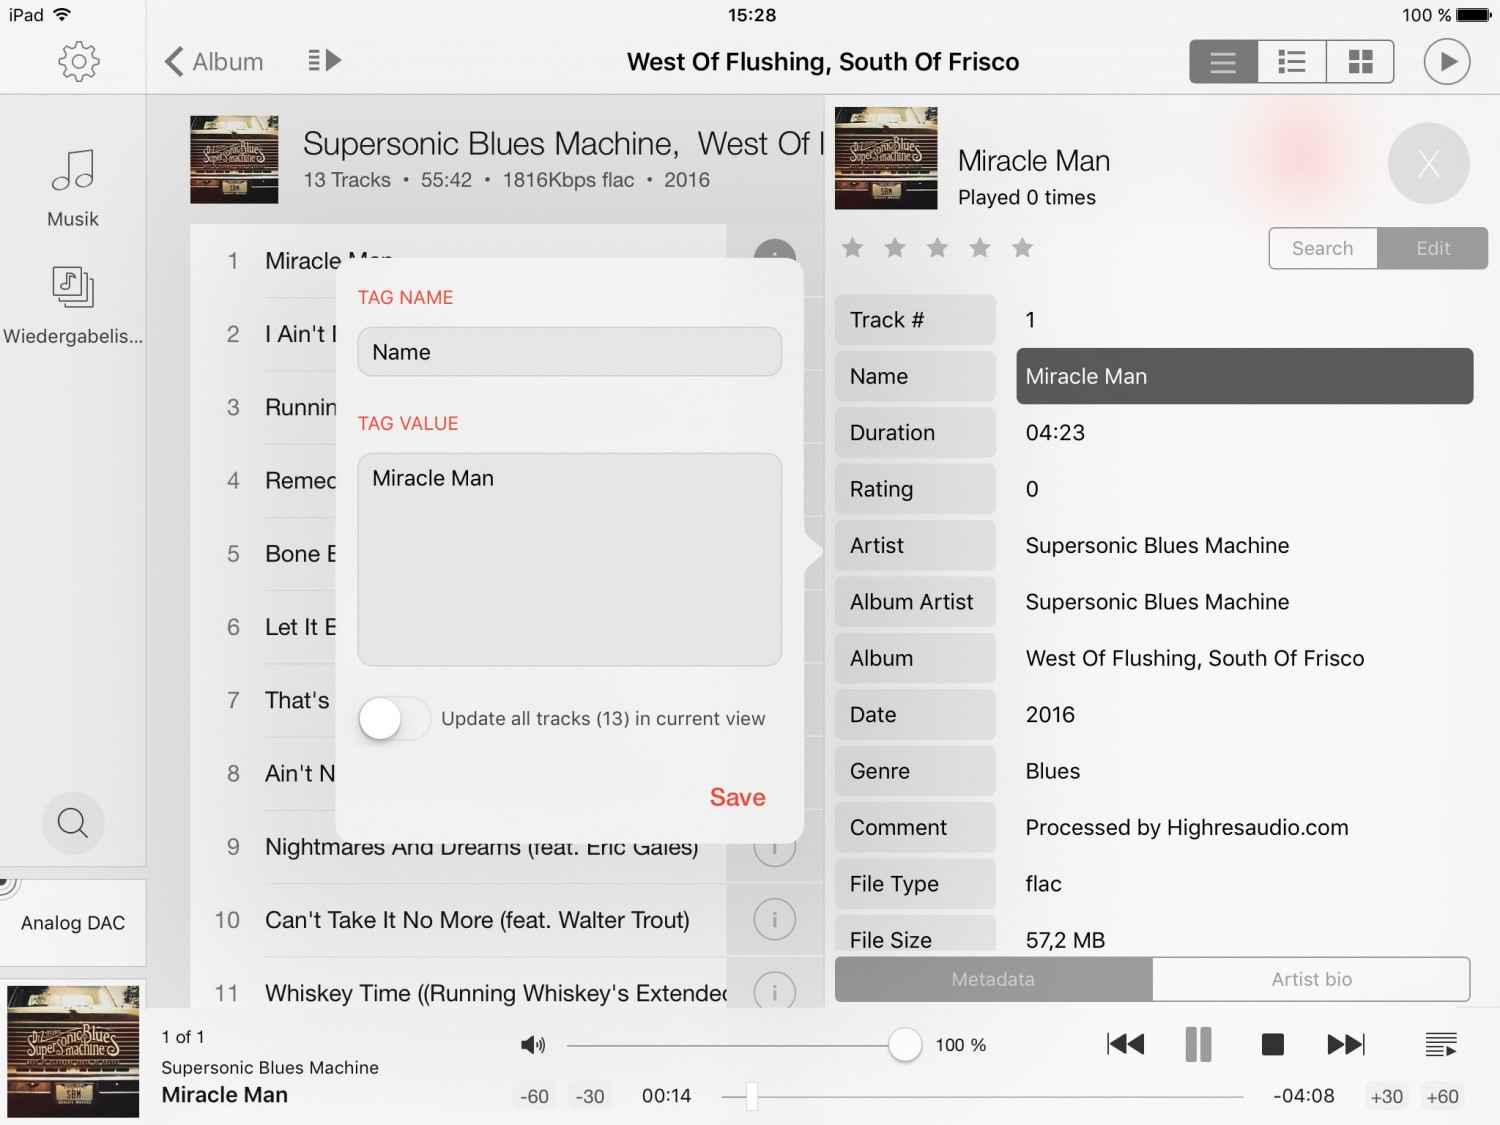Select track 3 Runnin
This screenshot has height=1125, width=1500.
point(300,407)
